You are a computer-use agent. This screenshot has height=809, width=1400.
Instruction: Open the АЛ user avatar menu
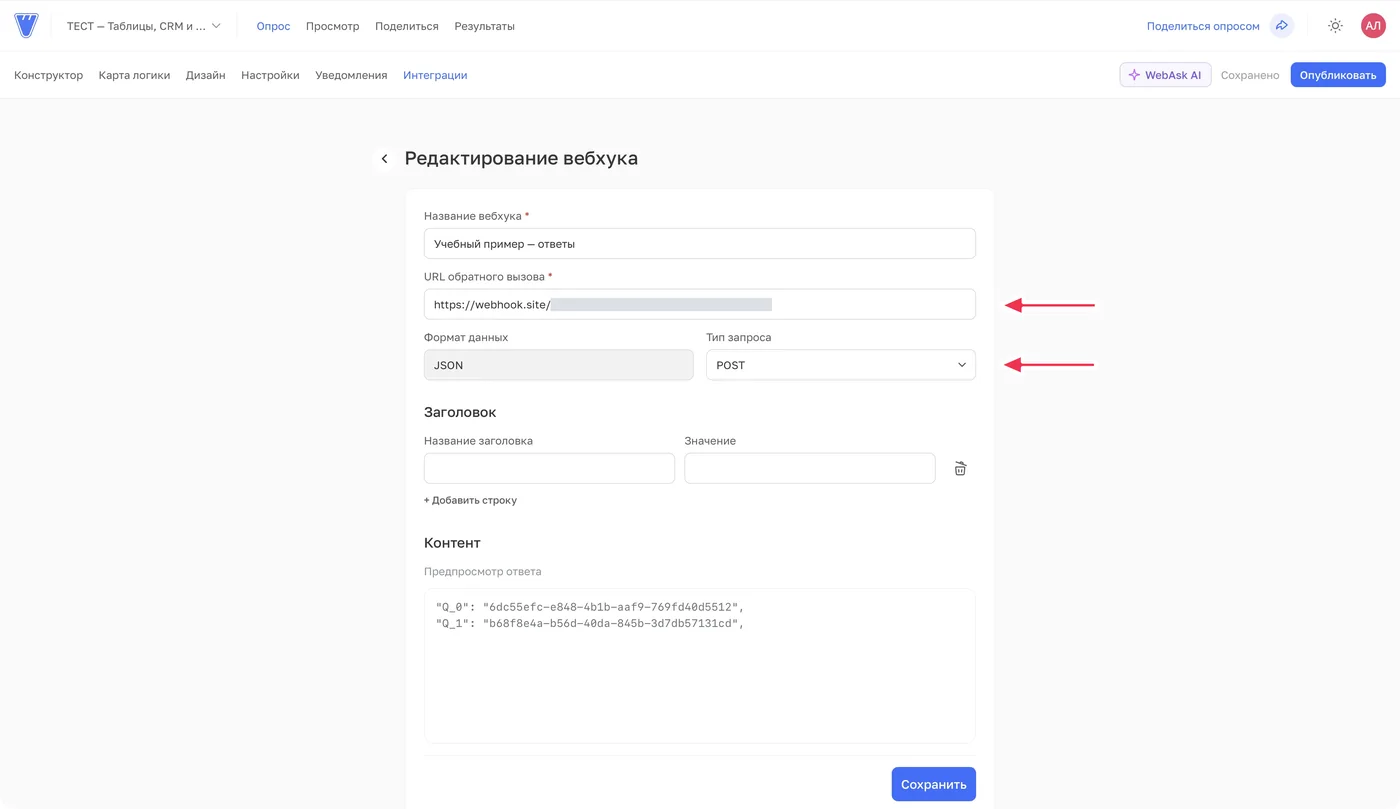pyautogui.click(x=1373, y=26)
